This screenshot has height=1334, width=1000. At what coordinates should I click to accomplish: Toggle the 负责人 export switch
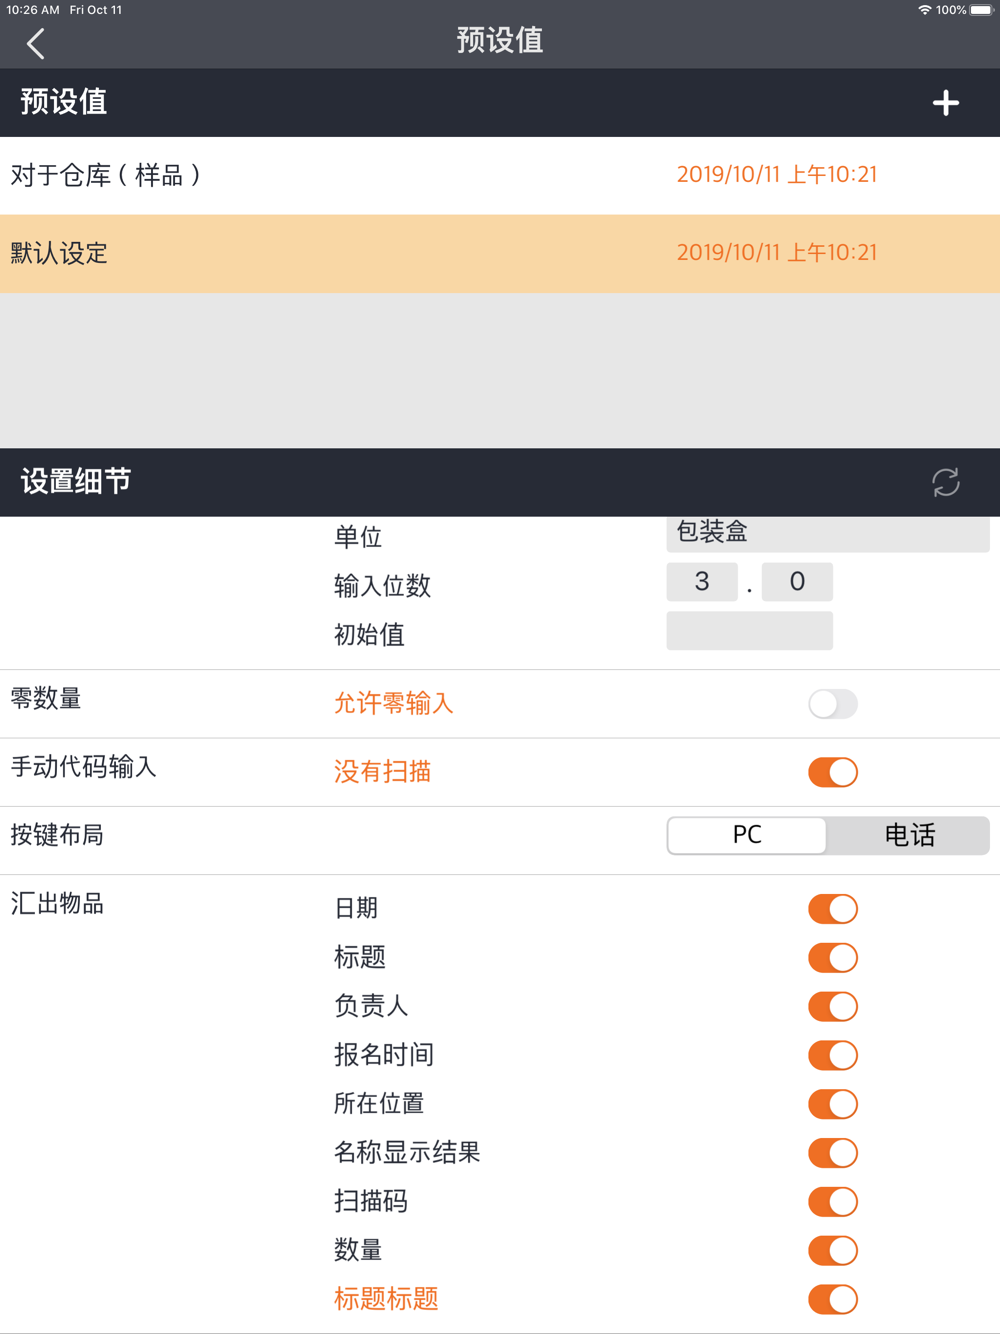[x=833, y=1006]
